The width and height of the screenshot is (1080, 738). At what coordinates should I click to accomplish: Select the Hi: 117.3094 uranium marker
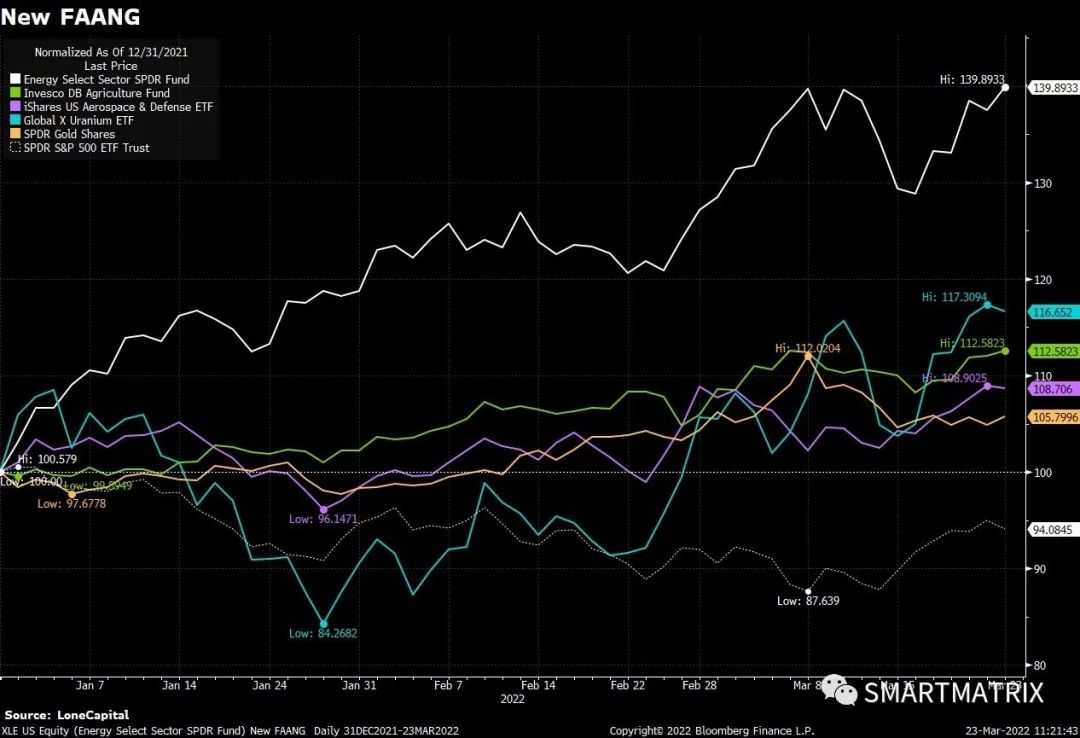tap(988, 305)
